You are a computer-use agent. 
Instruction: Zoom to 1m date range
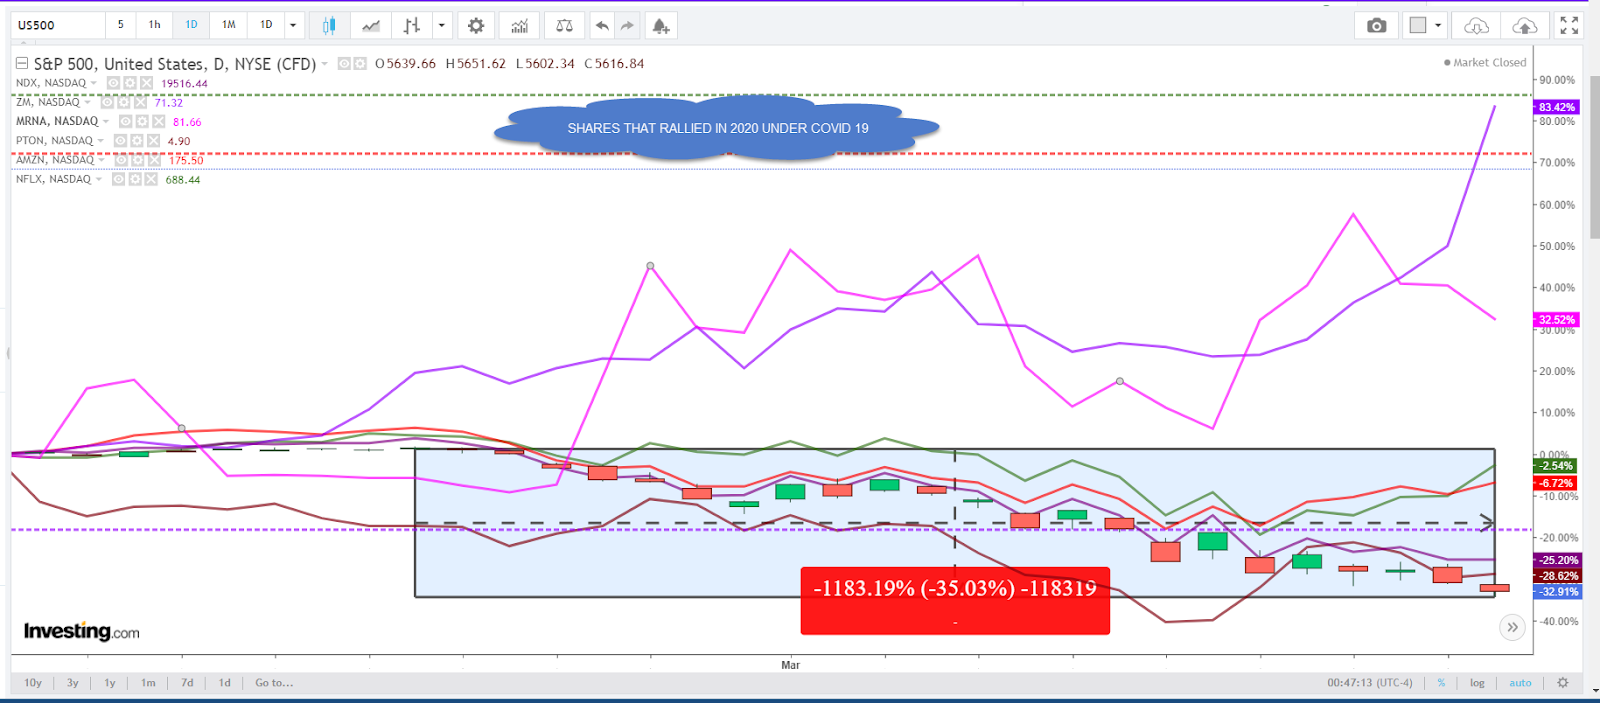tap(148, 683)
